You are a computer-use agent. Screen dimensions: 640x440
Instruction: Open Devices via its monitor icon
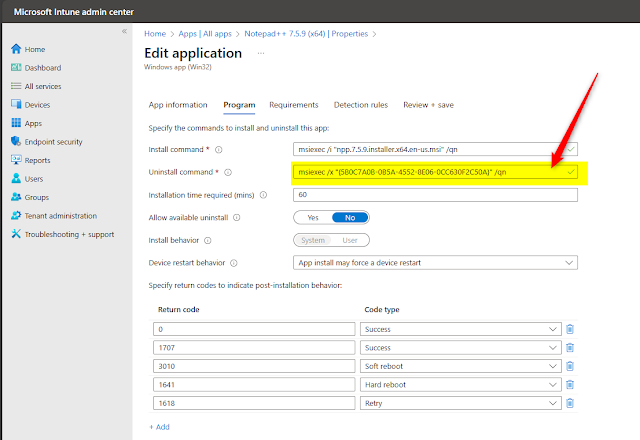16,104
